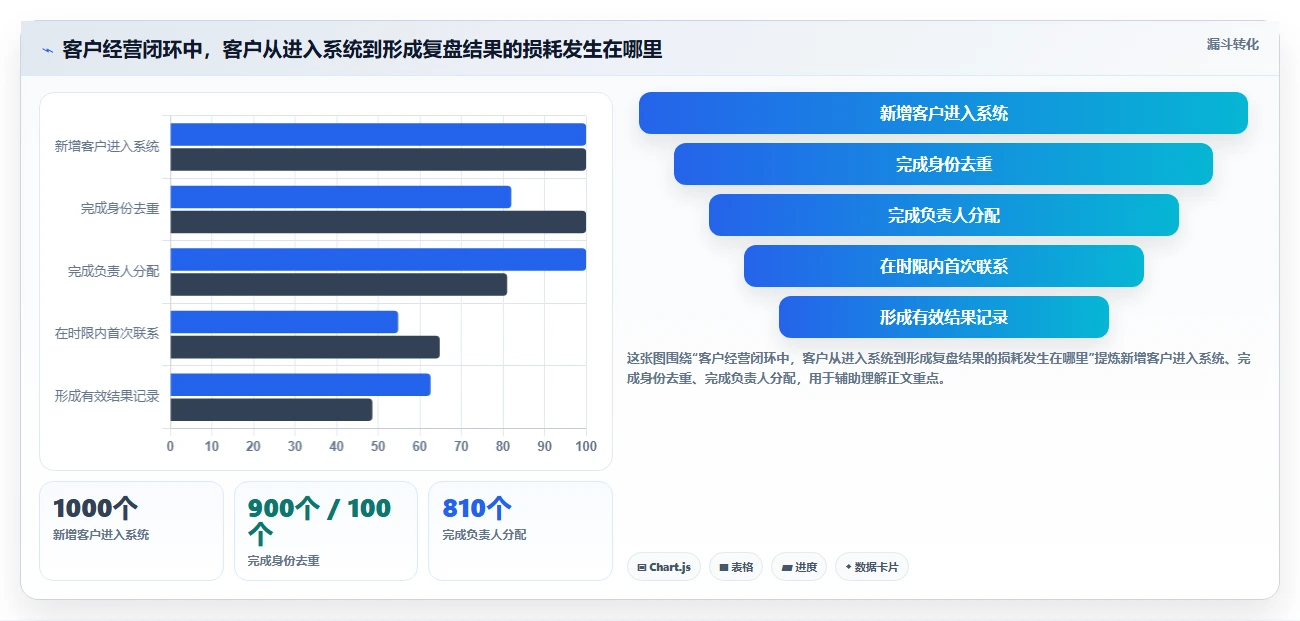Click the x-axis tick label 100
This screenshot has height=621, width=1300.
point(586,446)
